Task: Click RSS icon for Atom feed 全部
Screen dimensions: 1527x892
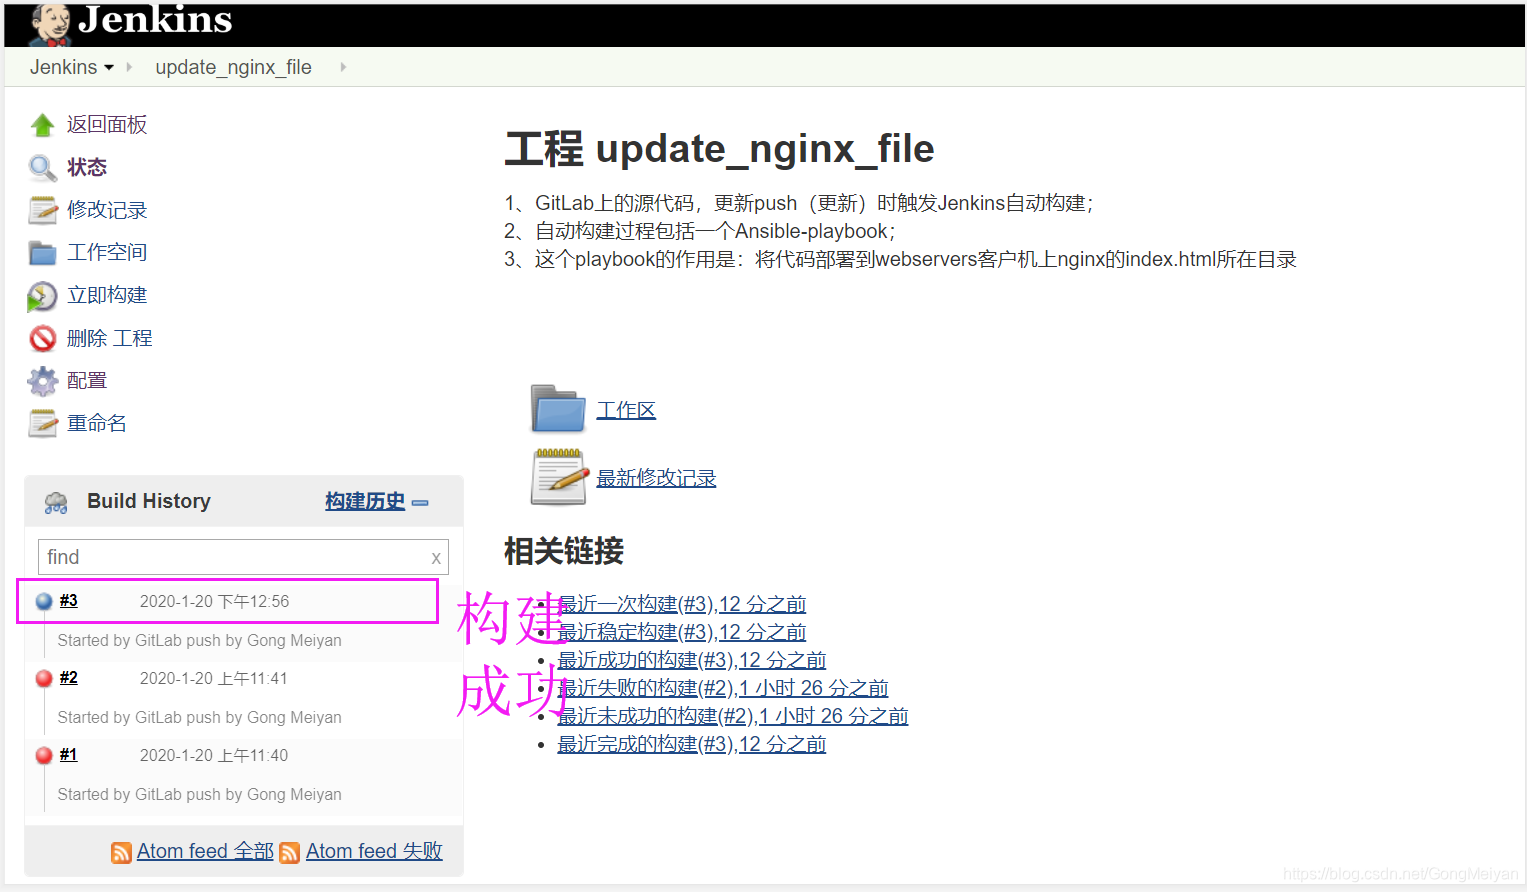Action: (x=121, y=852)
